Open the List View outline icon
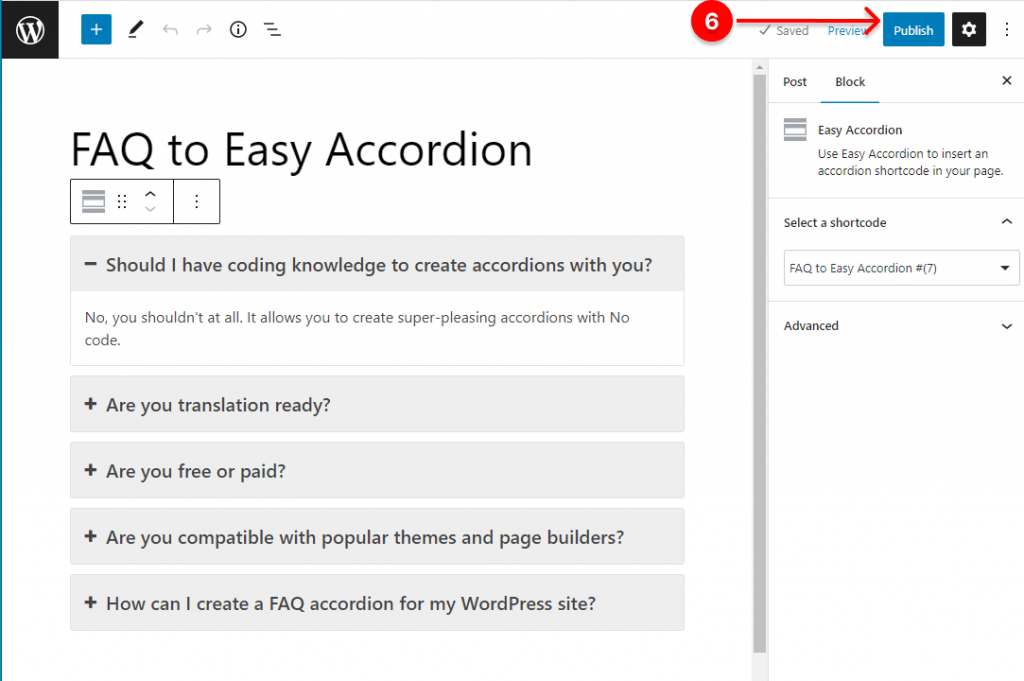This screenshot has width=1024, height=681. click(272, 29)
